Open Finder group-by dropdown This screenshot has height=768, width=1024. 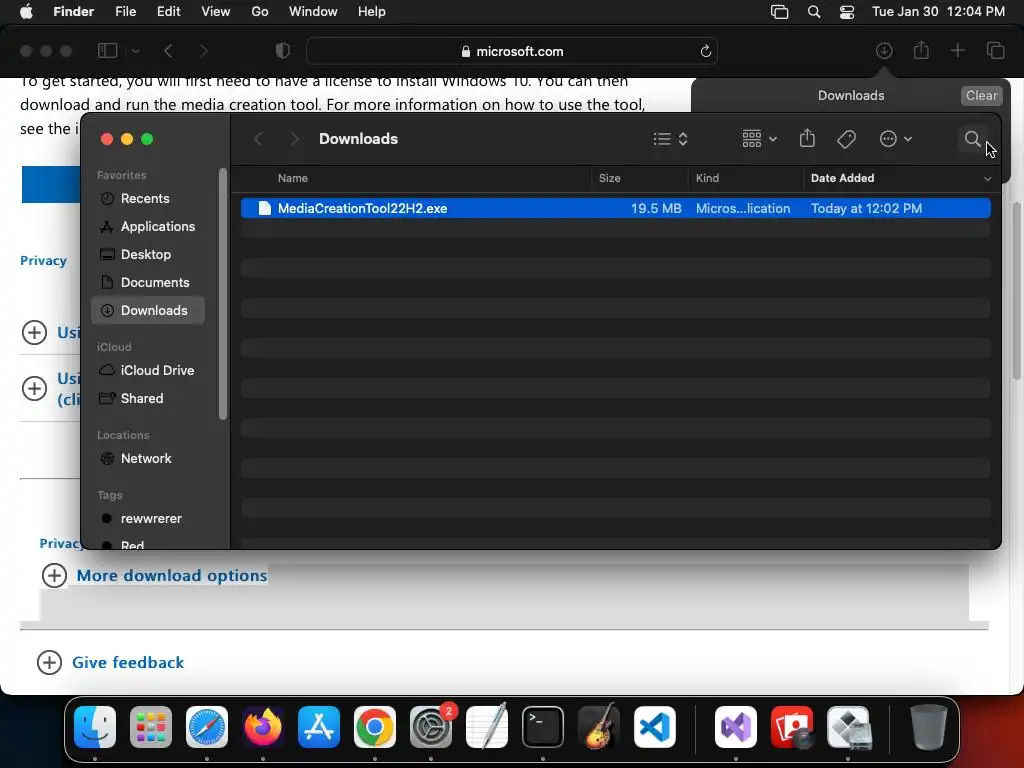[759, 138]
